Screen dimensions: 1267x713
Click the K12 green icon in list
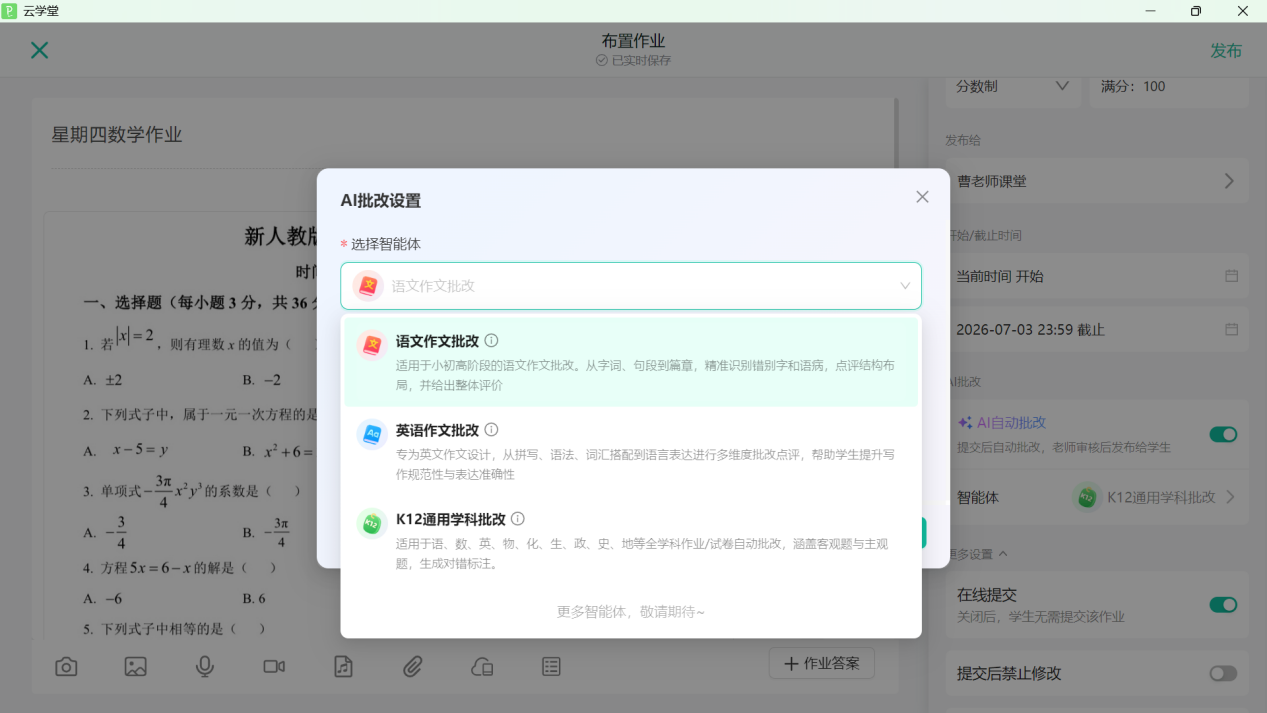click(x=372, y=523)
